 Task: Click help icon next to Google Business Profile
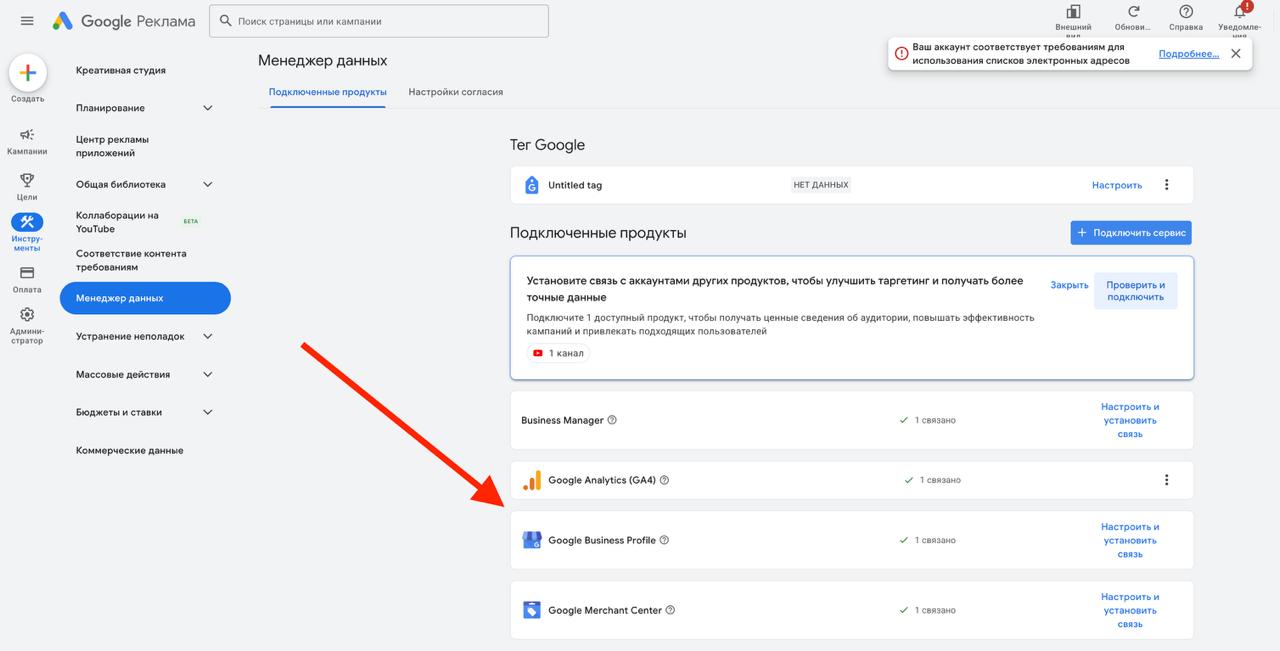[x=664, y=540]
